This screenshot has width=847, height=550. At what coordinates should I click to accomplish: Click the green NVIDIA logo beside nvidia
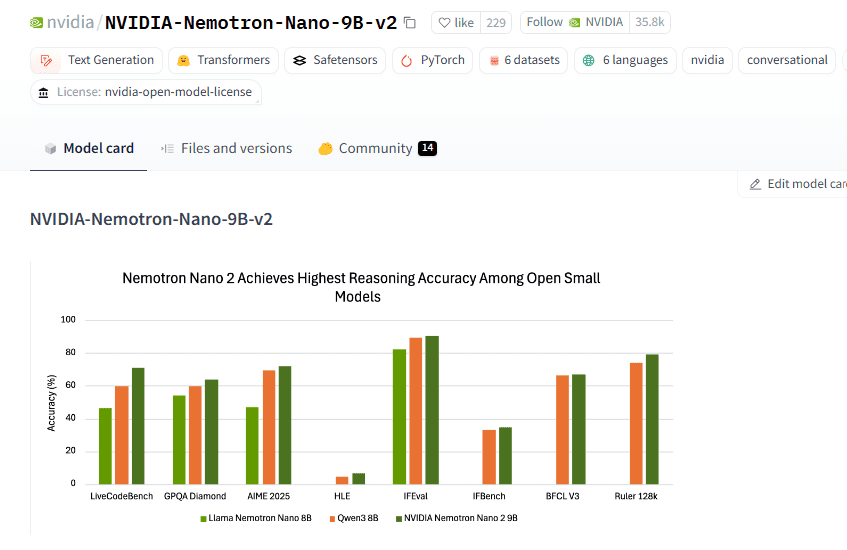pyautogui.click(x=36, y=23)
